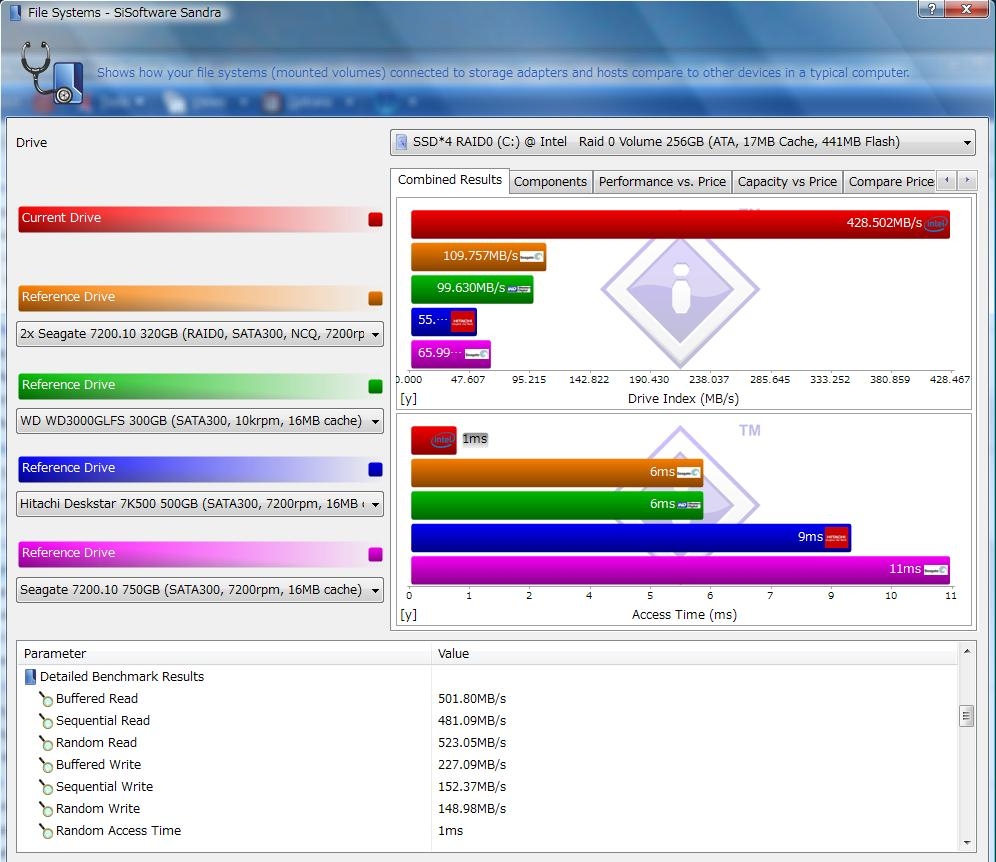The height and width of the screenshot is (862, 996).
Task: Toggle the magenta Reference Drive color square
Action: 375,555
